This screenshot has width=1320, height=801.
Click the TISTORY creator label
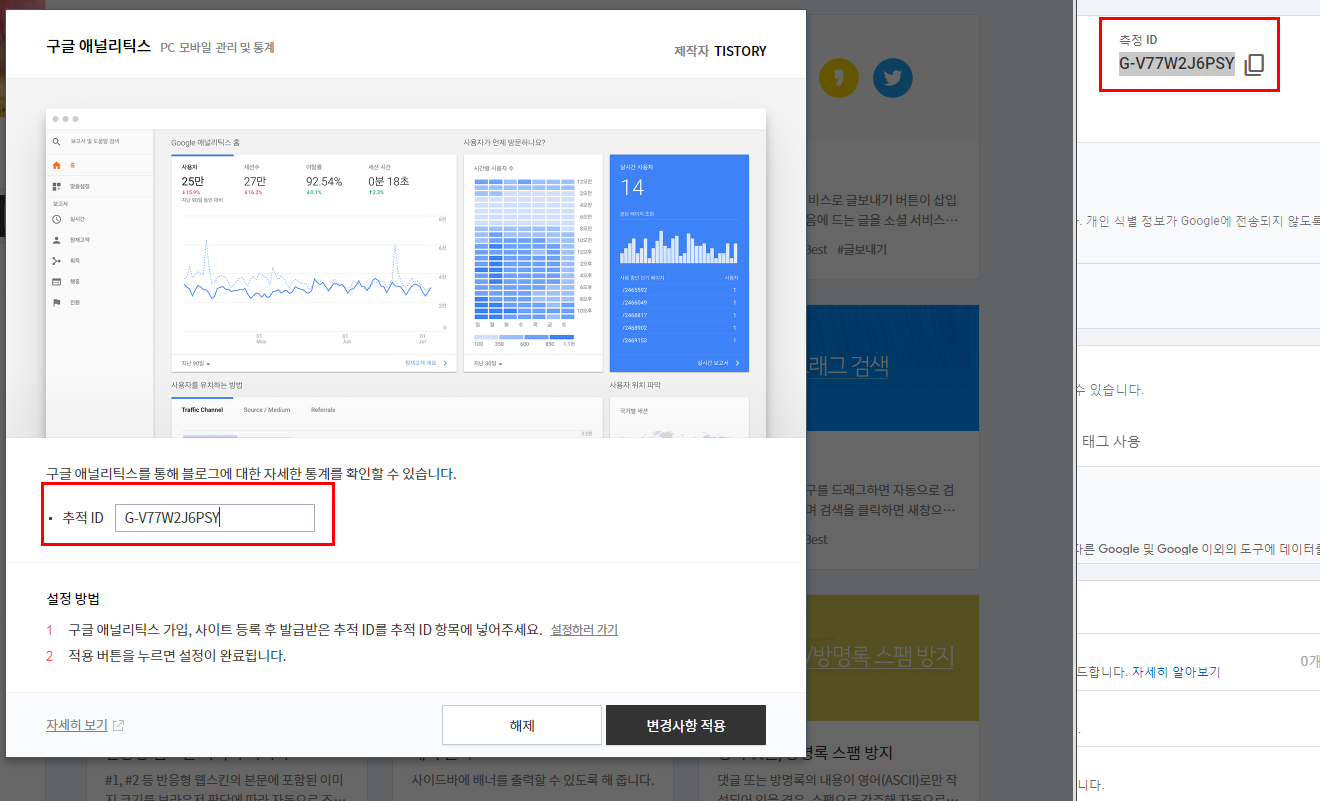click(740, 51)
